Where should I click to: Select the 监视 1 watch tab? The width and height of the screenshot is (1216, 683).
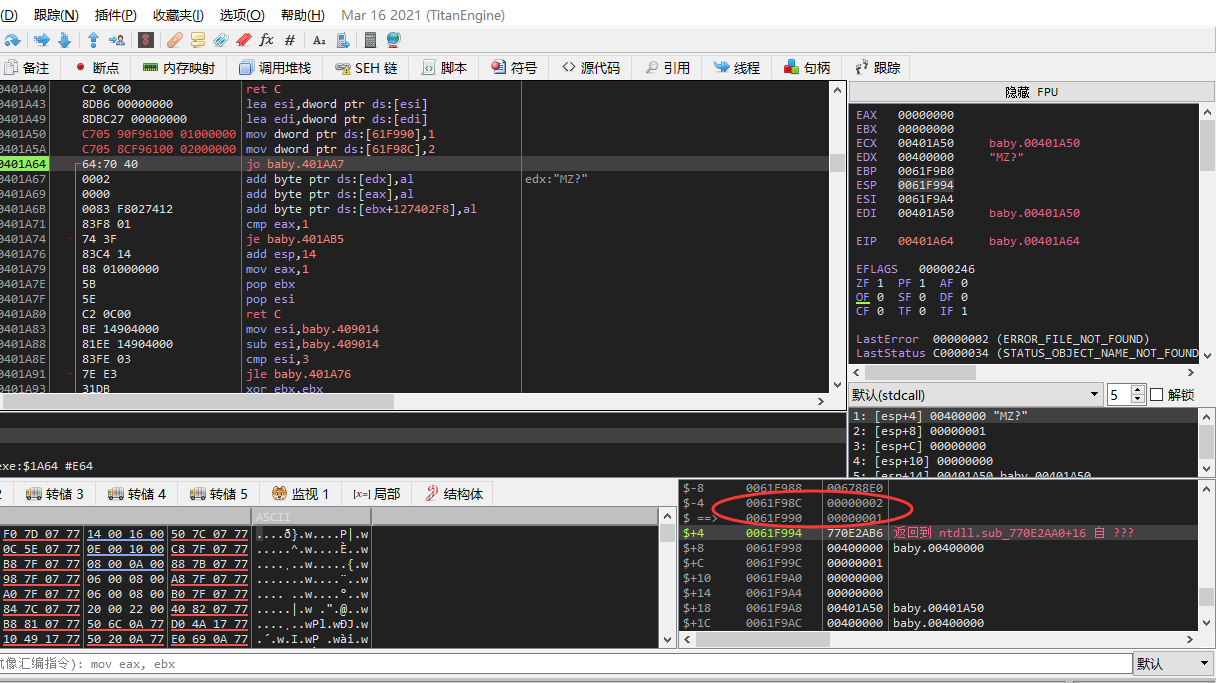tap(300, 494)
